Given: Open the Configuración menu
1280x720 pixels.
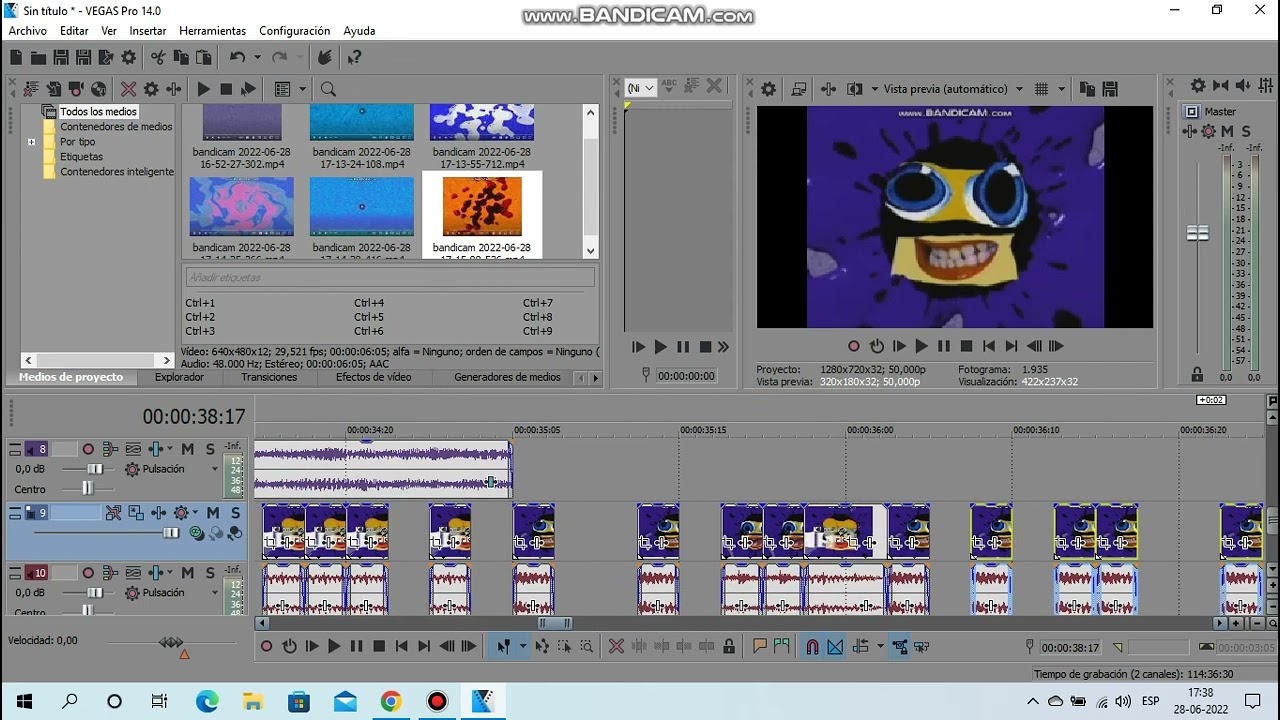Looking at the screenshot, I should point(295,31).
